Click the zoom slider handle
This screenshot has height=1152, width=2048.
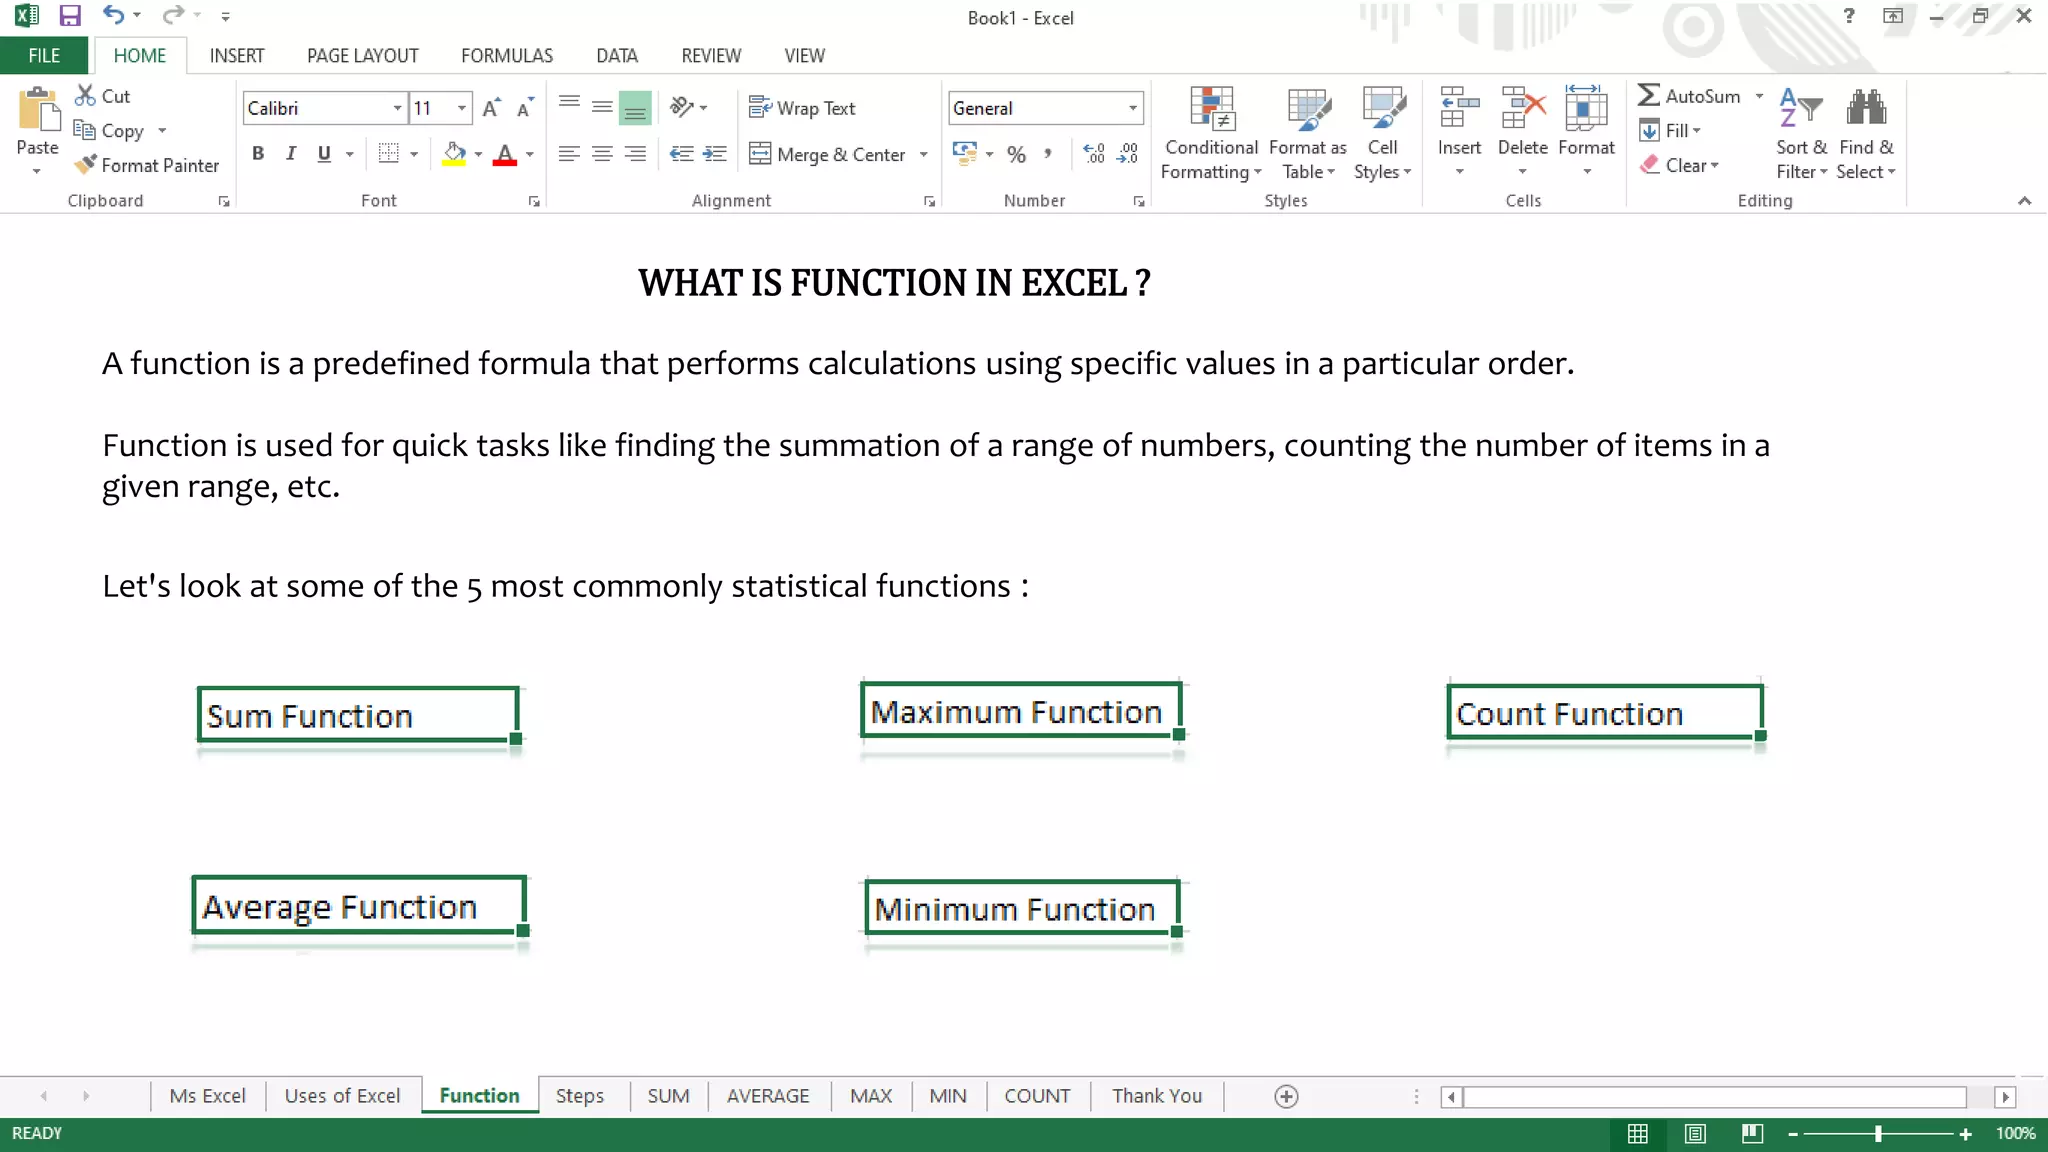coord(1878,1133)
